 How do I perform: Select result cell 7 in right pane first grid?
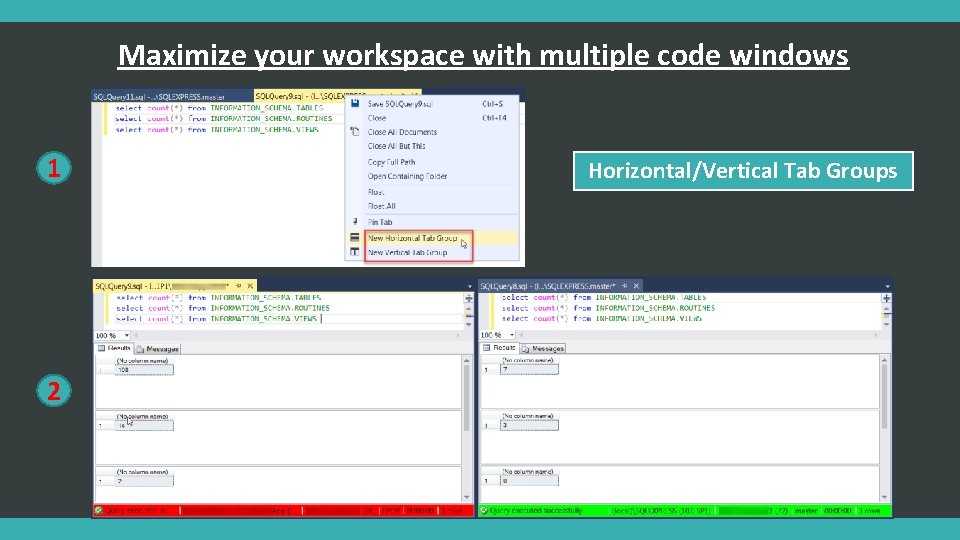(x=530, y=369)
